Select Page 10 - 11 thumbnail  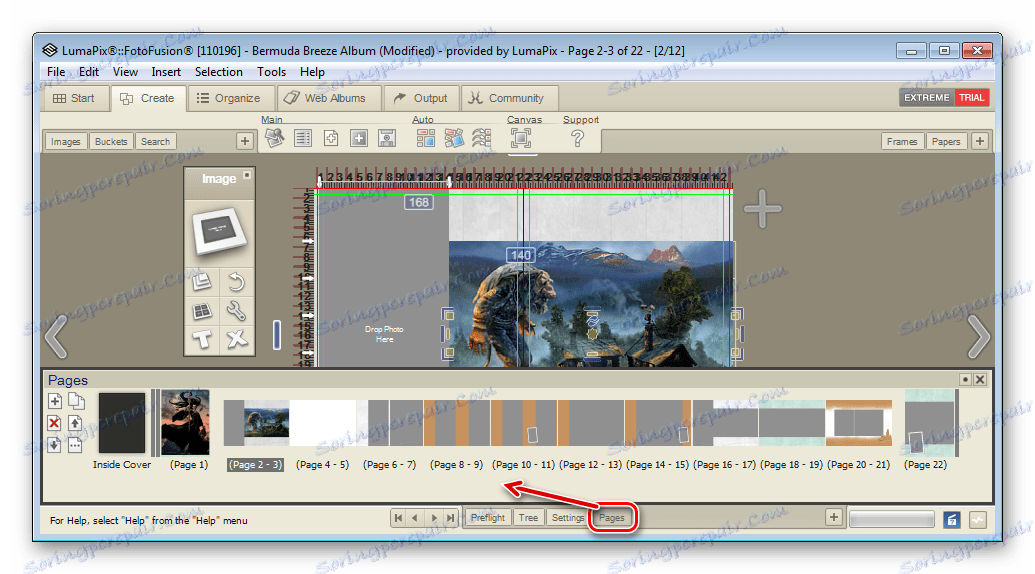[524, 422]
